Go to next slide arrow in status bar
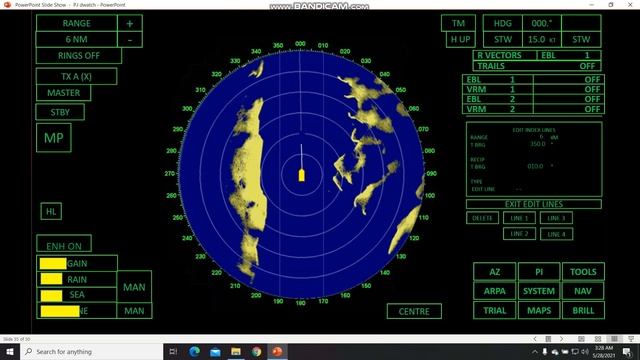640x360 pixels. [561, 339]
